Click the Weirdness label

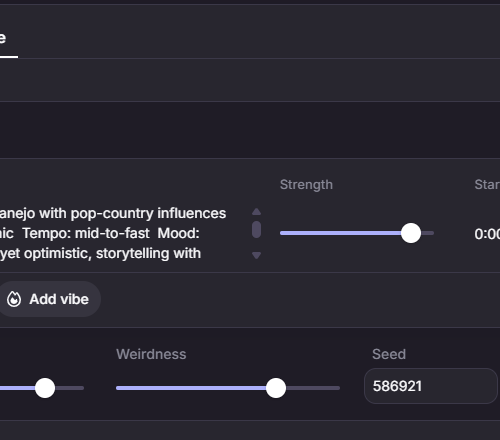coord(151,354)
